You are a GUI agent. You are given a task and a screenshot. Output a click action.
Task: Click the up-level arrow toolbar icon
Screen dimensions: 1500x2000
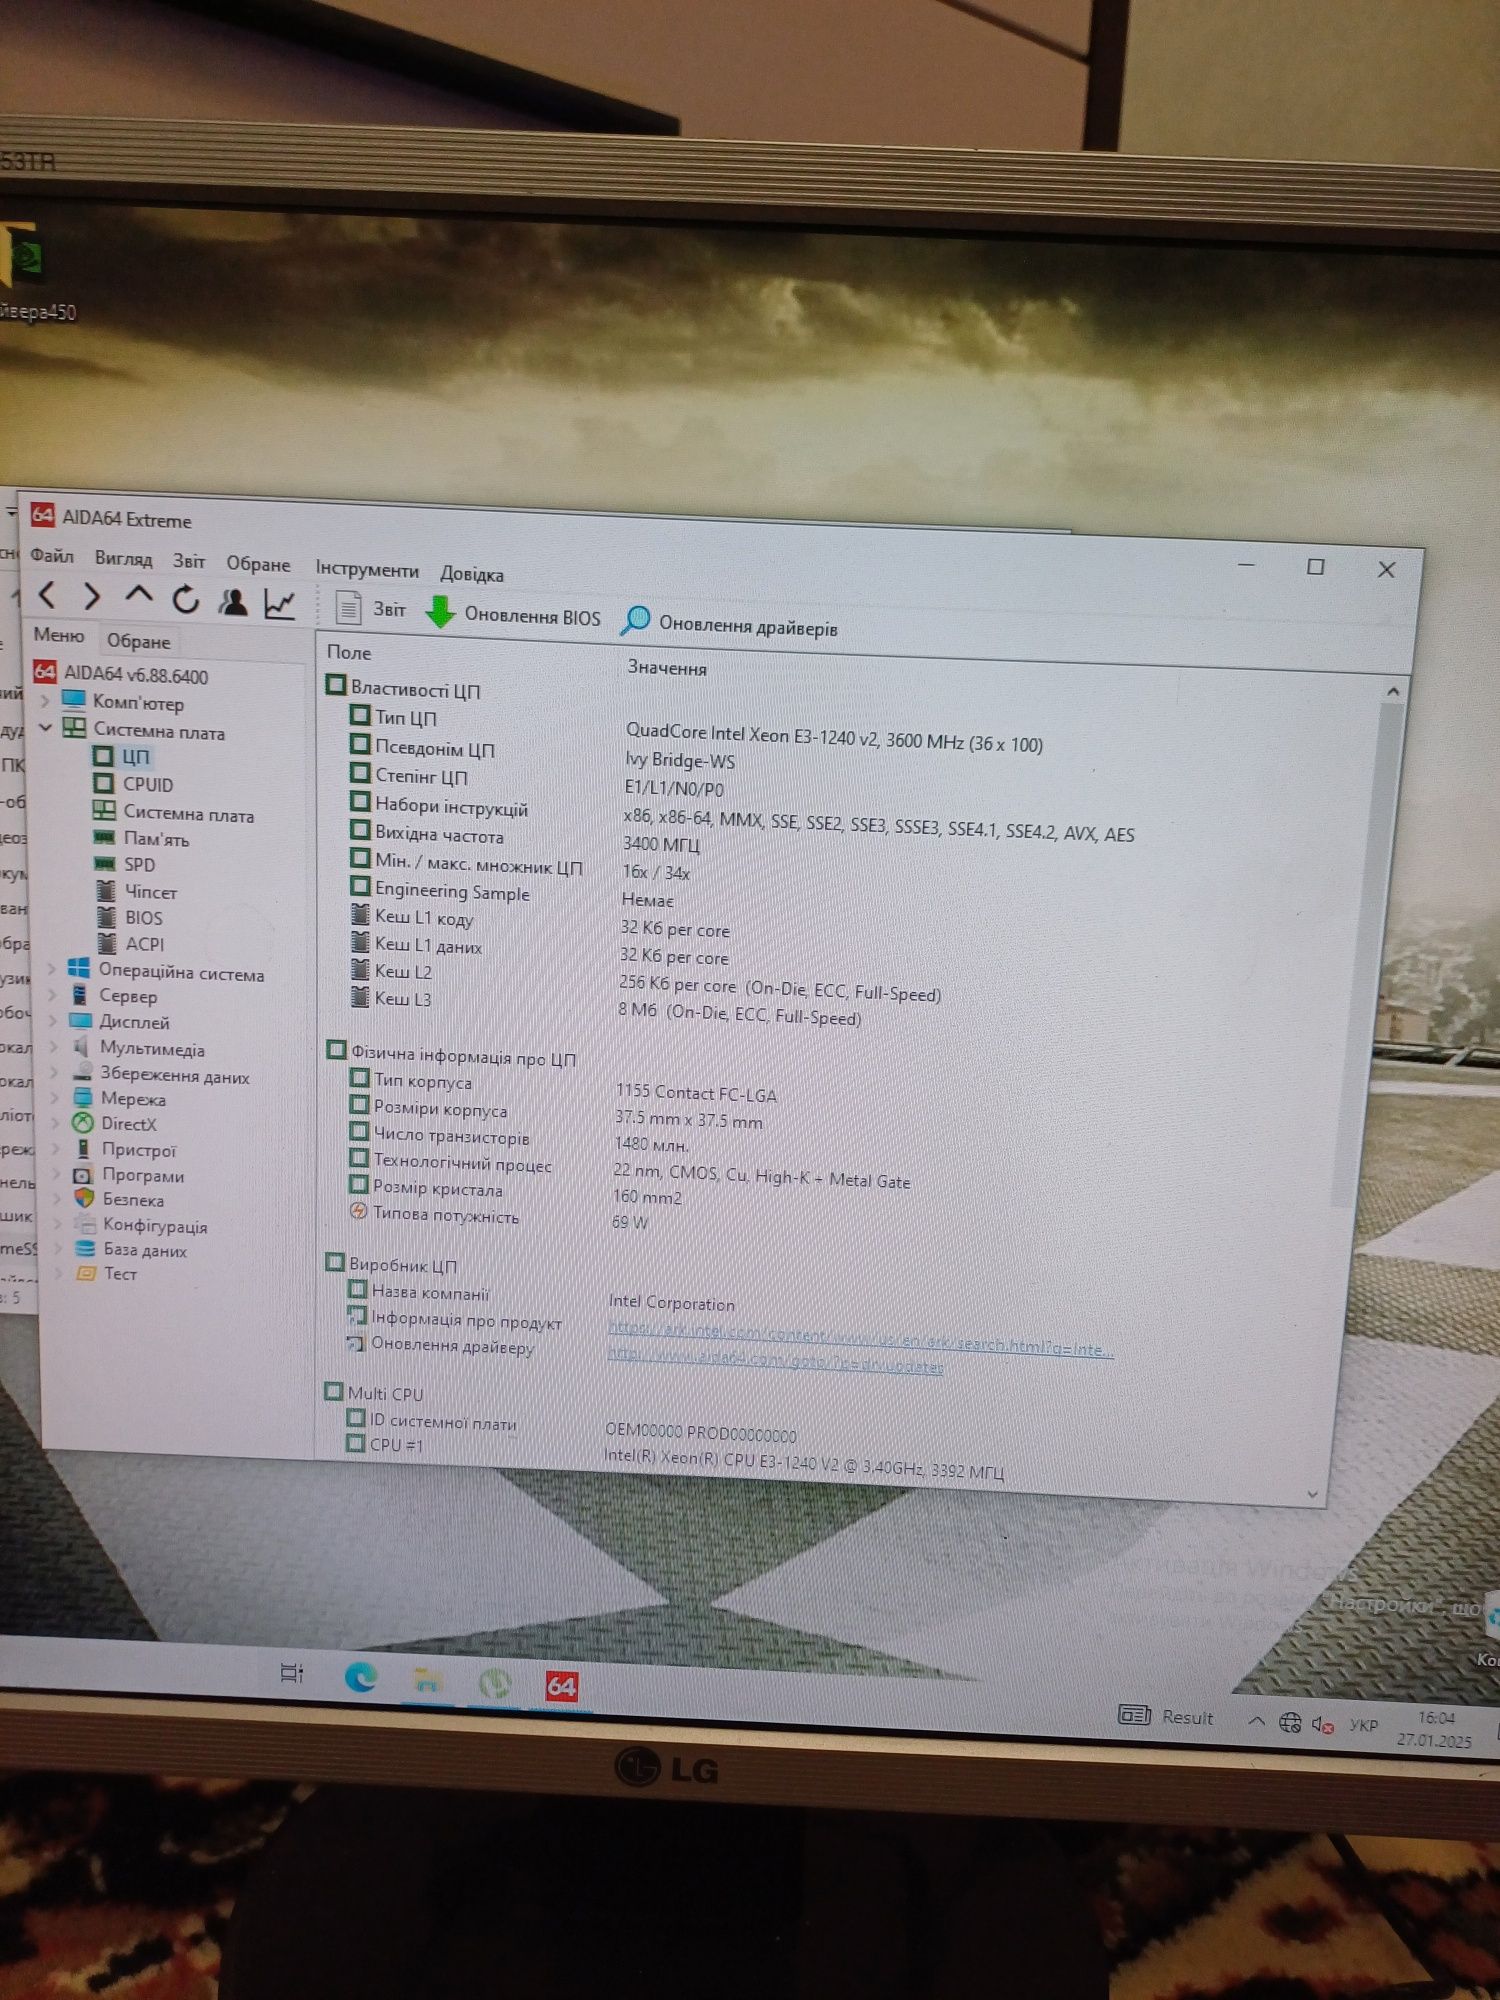tap(139, 596)
